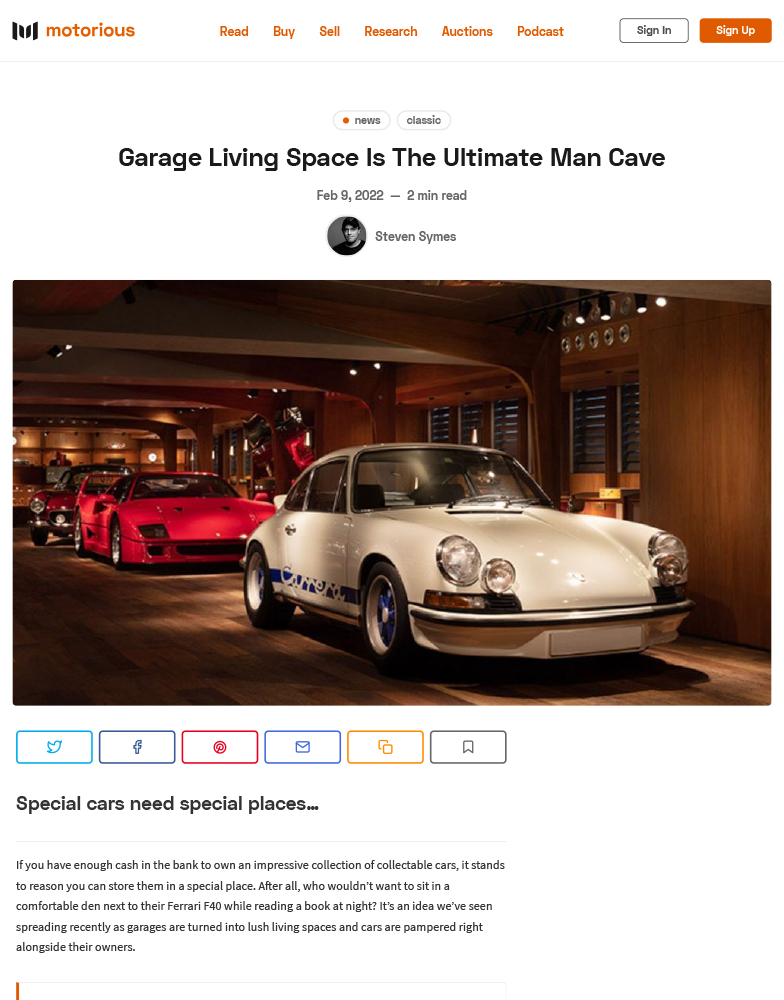Viewport: 784px width, 1000px height.
Task: Select the classic tag
Action: tap(424, 120)
